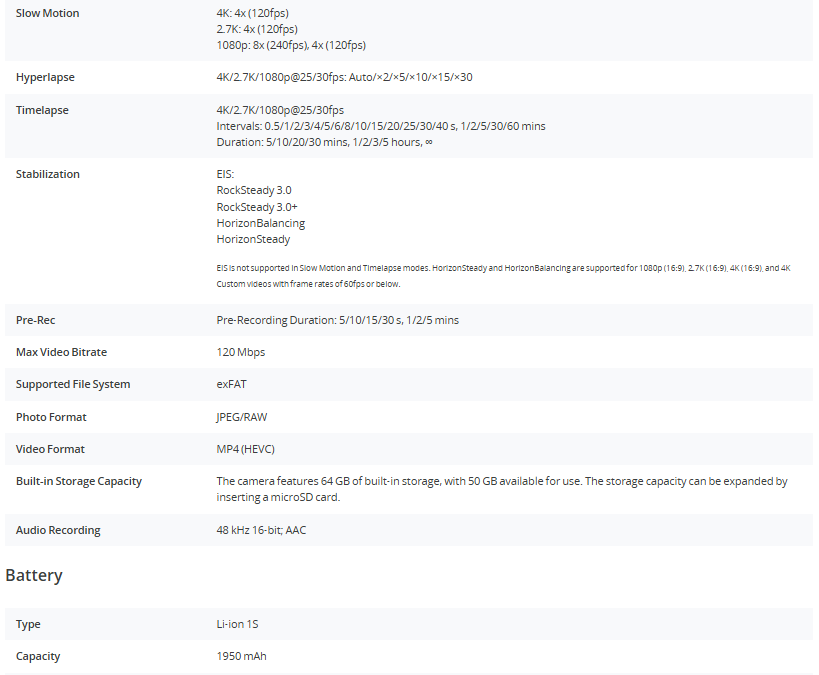Click the Hyperlapse spec label
This screenshot has height=675, width=819.
45,78
